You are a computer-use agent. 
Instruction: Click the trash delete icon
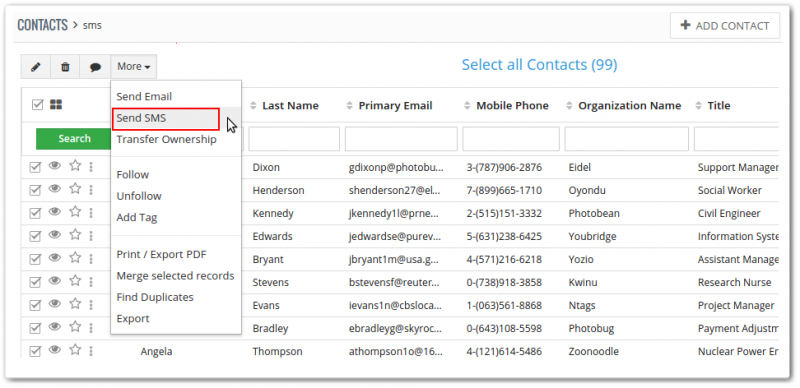[x=65, y=67]
